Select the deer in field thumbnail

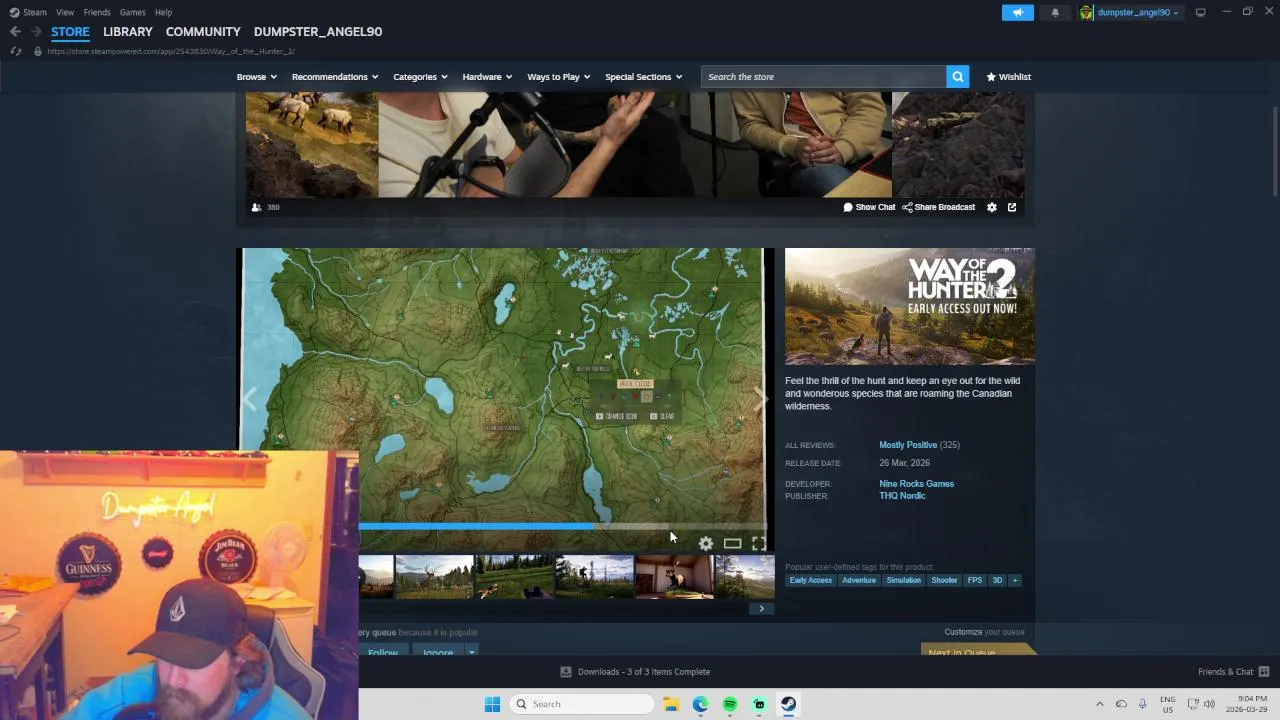[434, 577]
